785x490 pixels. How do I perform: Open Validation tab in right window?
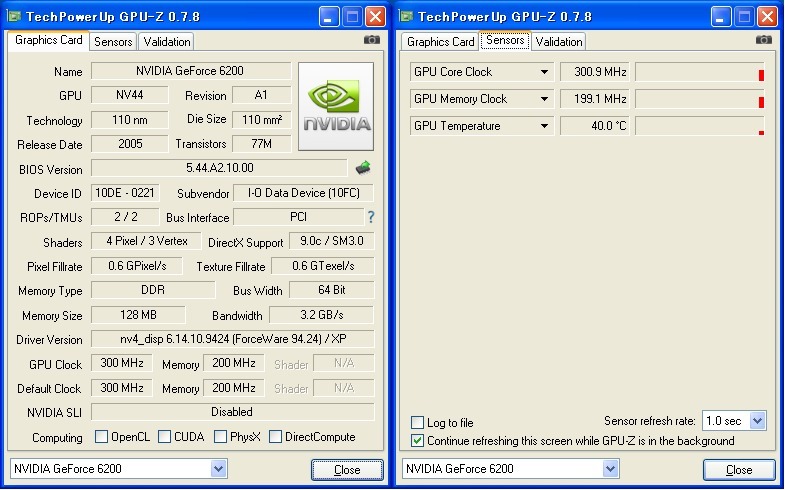(x=559, y=42)
